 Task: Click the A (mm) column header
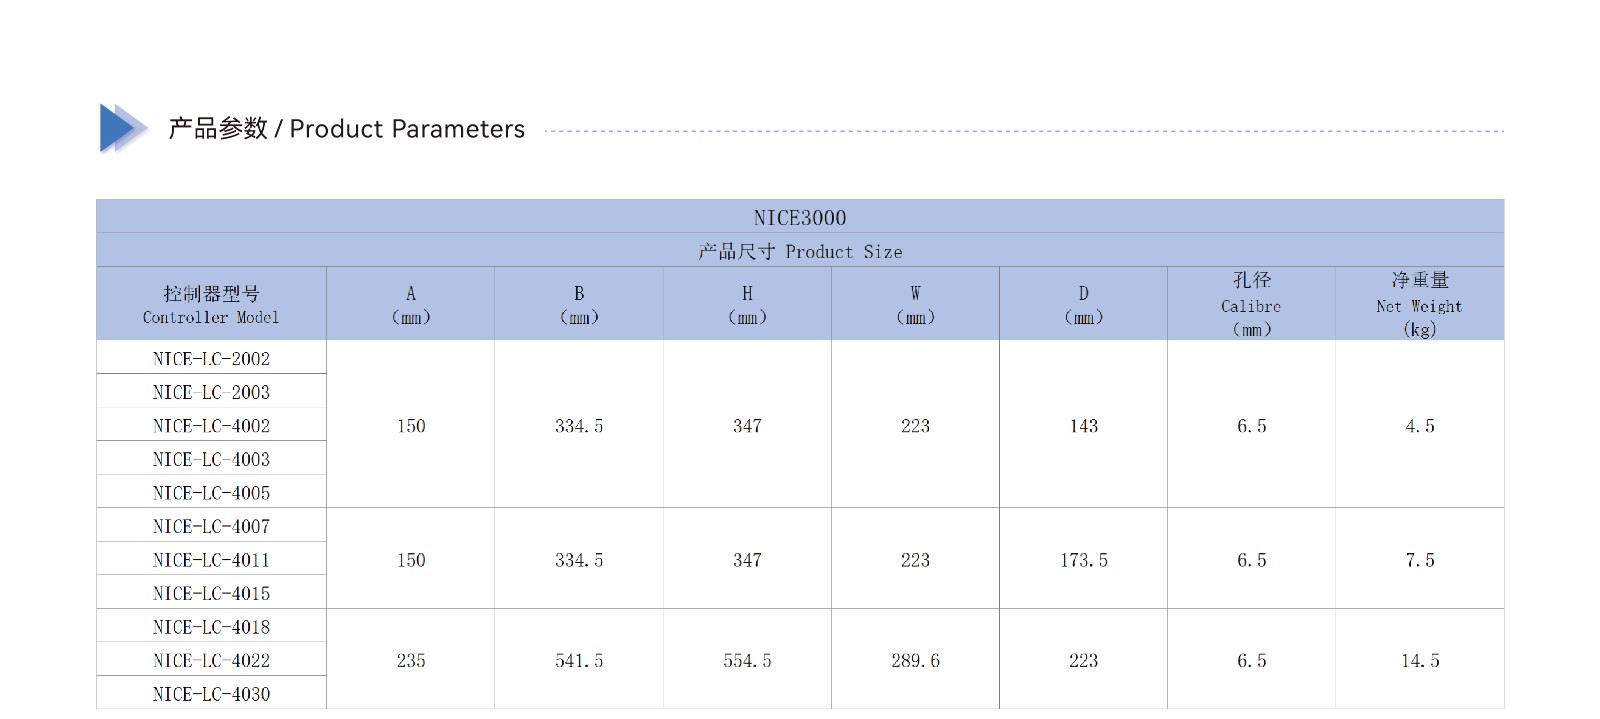click(x=411, y=304)
